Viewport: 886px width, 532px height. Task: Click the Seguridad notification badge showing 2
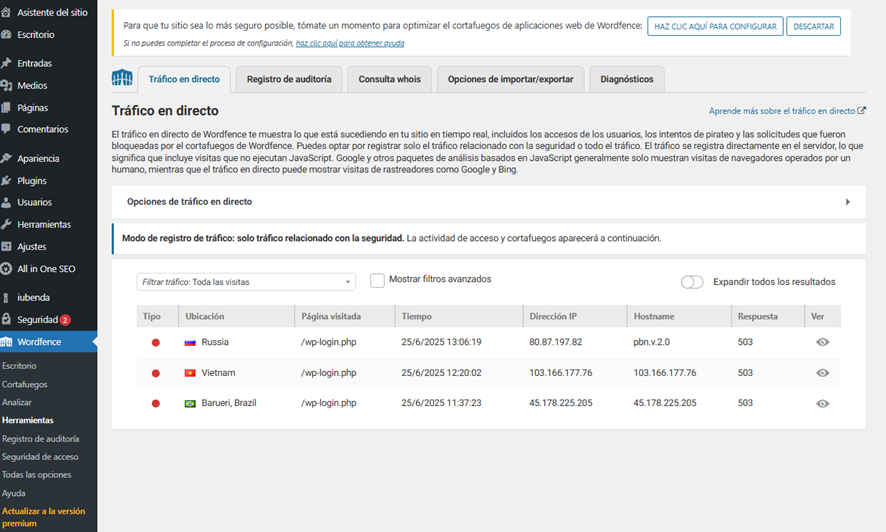pyautogui.click(x=65, y=320)
